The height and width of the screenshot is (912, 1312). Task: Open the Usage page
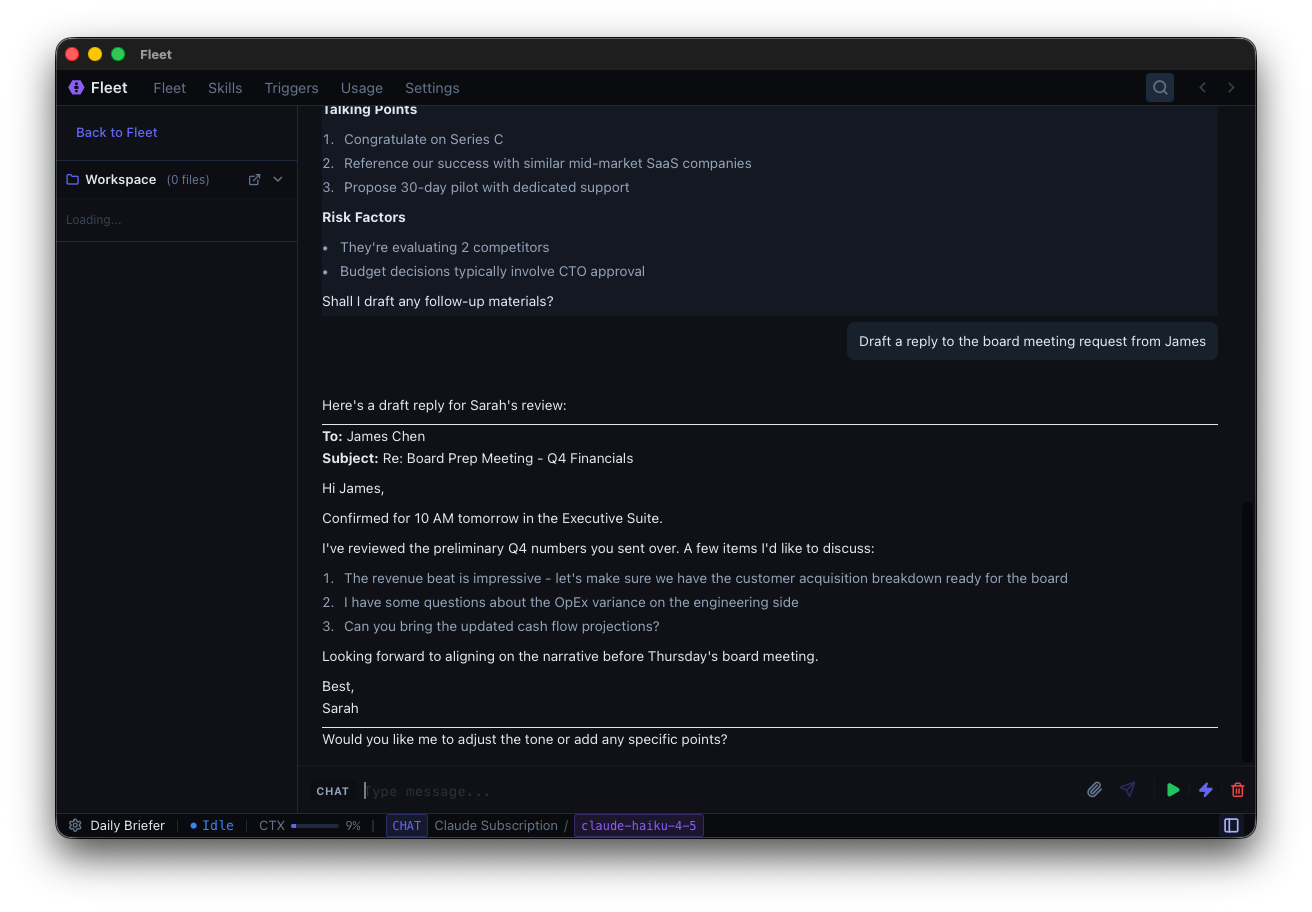pyautogui.click(x=361, y=87)
